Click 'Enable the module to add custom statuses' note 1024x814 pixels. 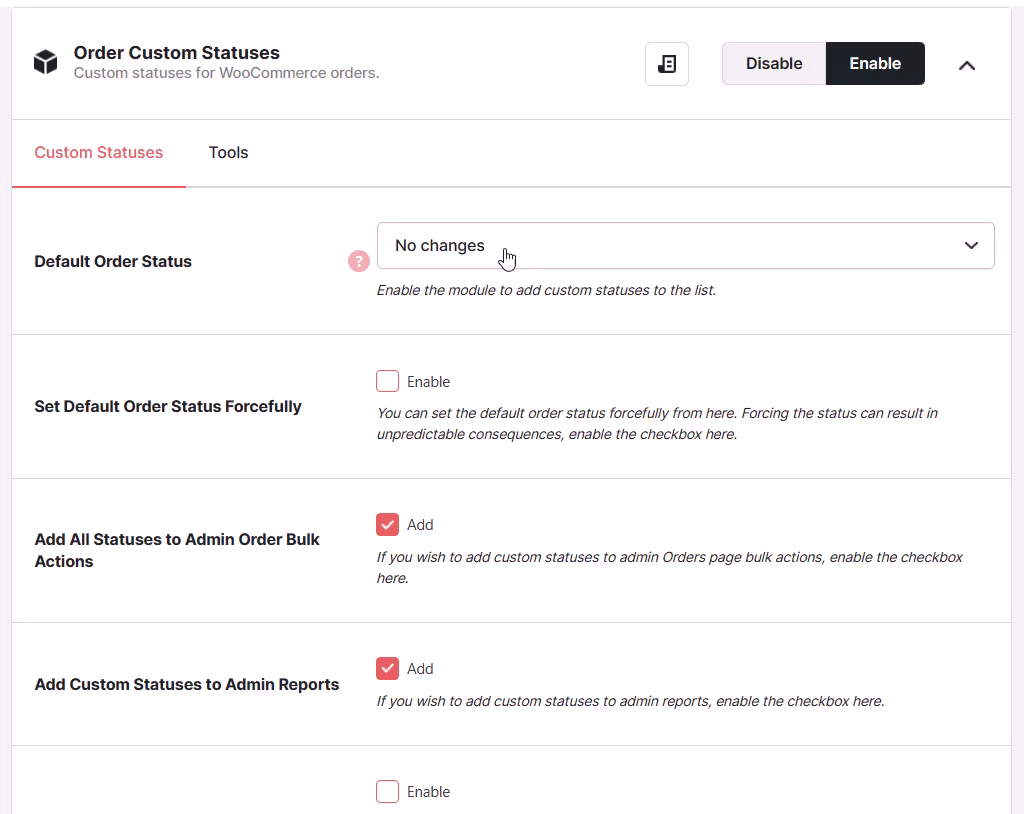point(546,290)
